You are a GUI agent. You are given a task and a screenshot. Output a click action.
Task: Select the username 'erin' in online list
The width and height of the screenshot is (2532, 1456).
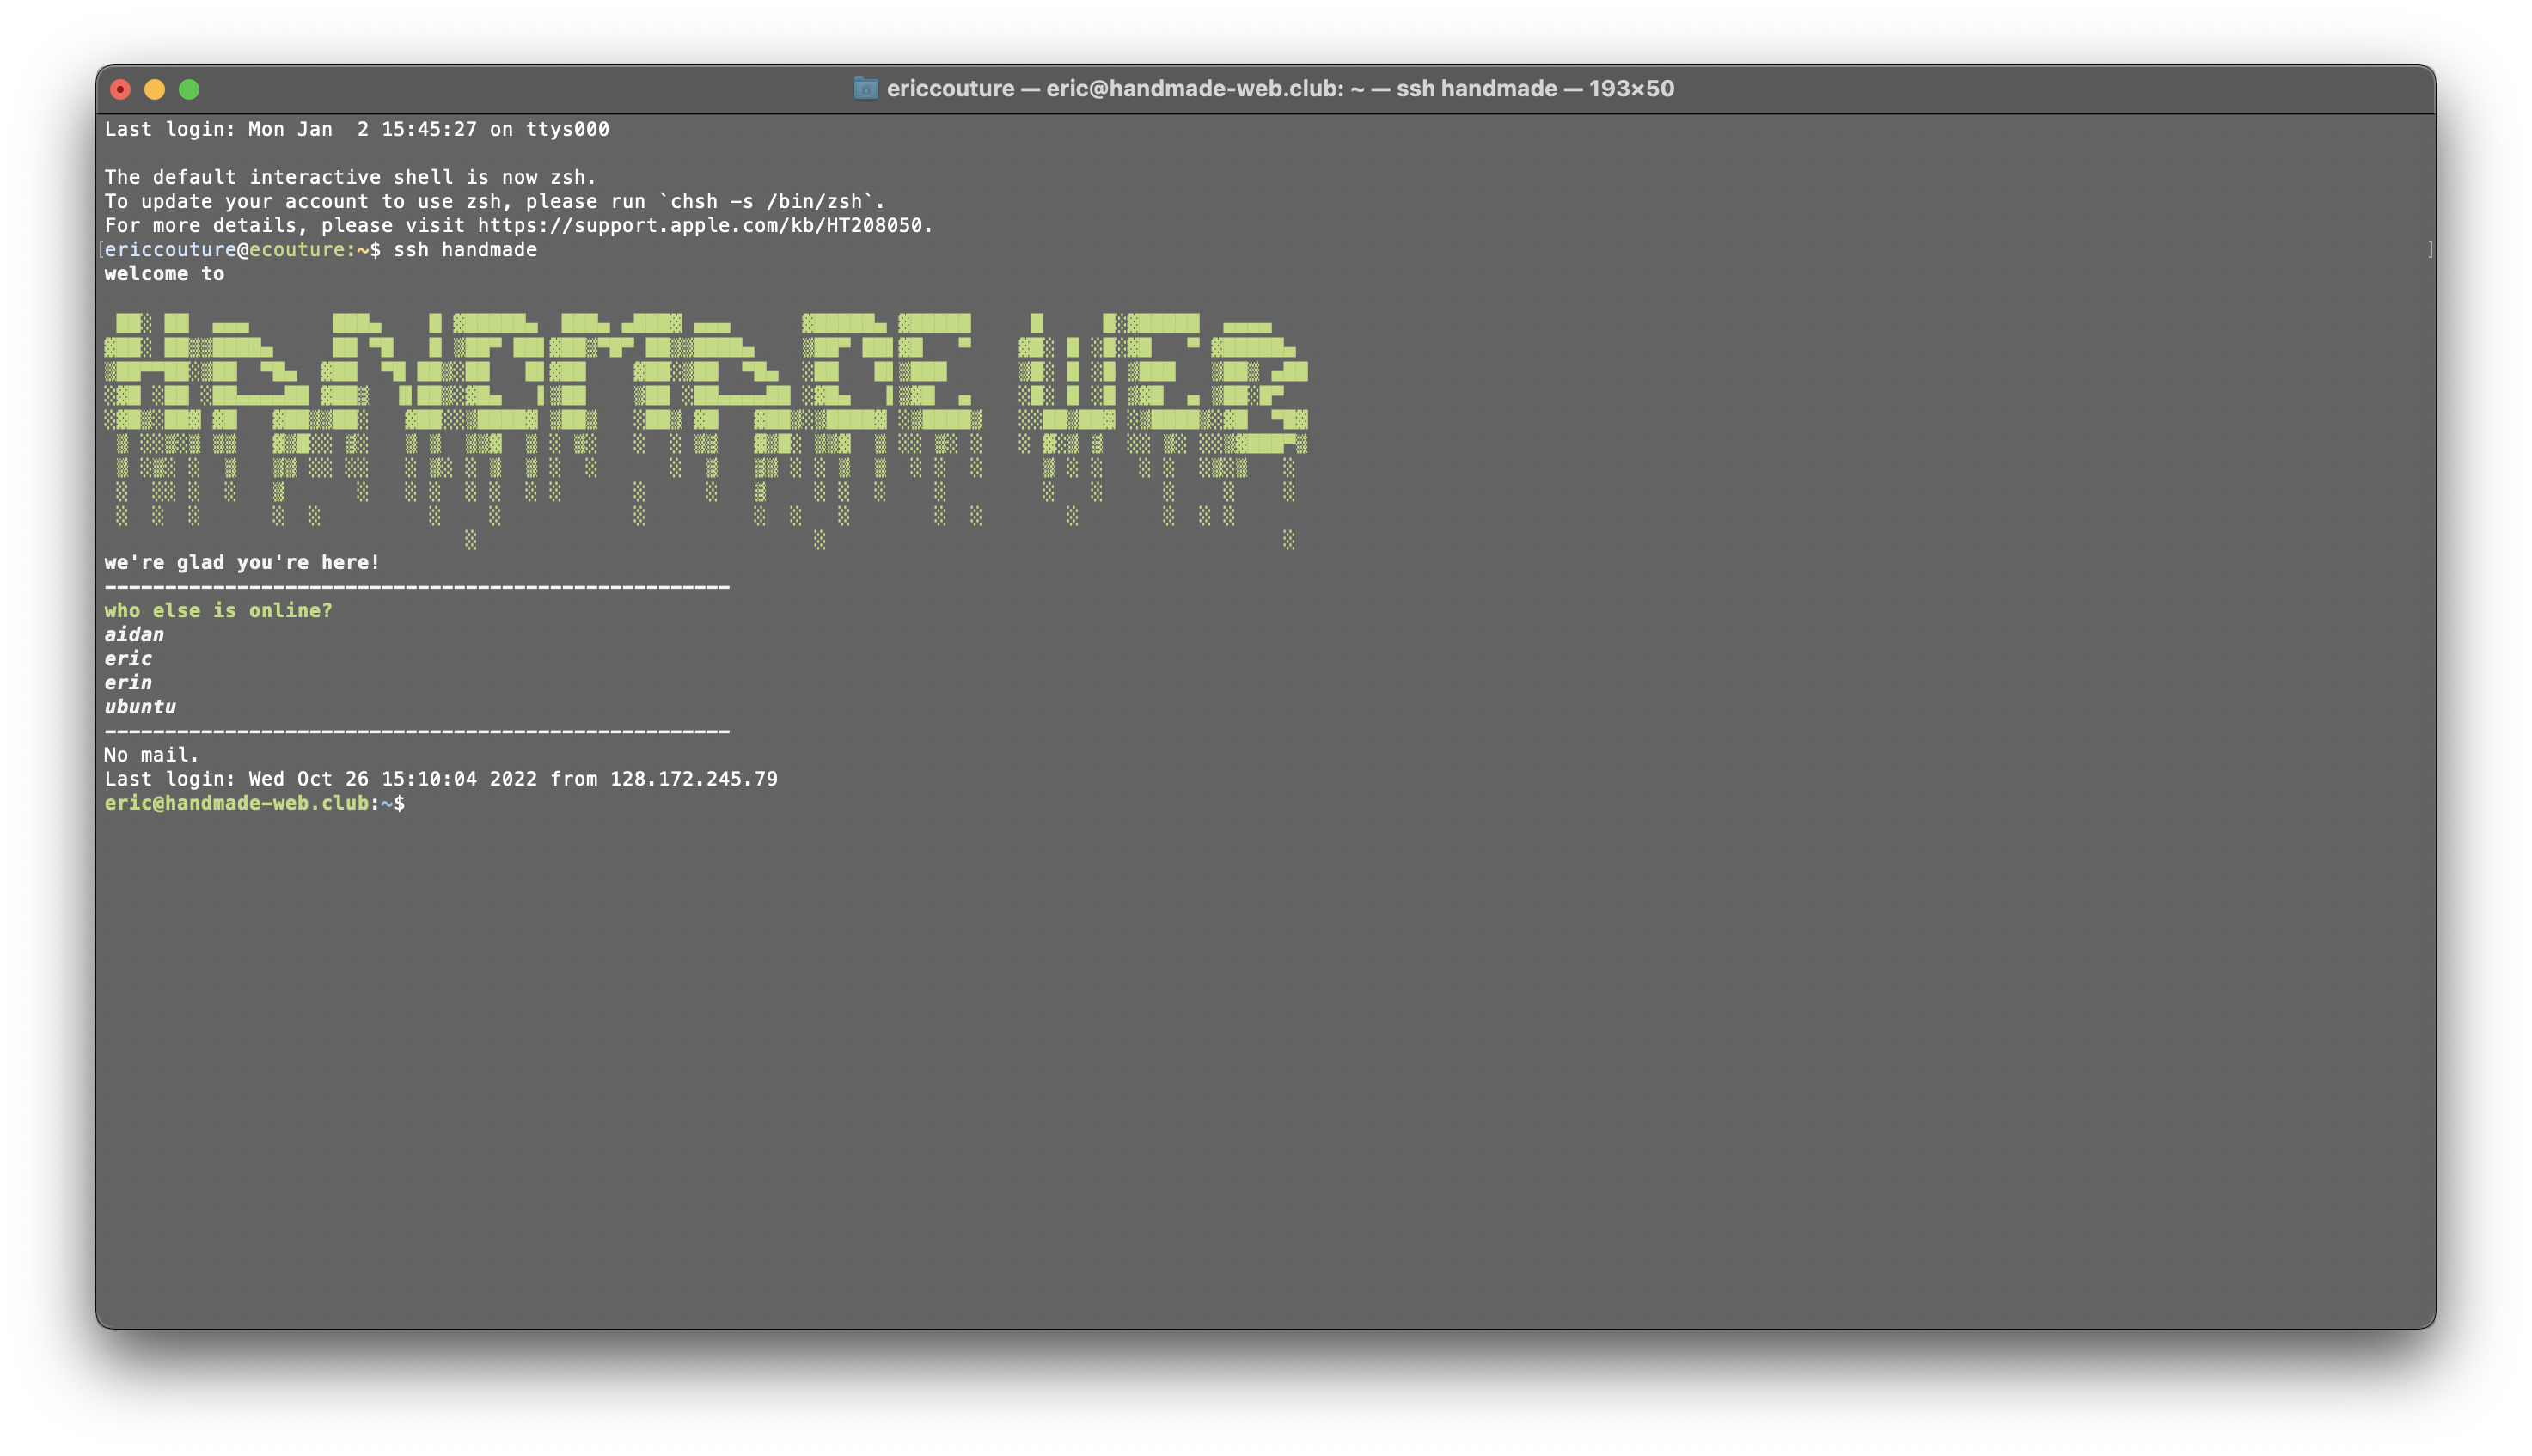click(128, 682)
